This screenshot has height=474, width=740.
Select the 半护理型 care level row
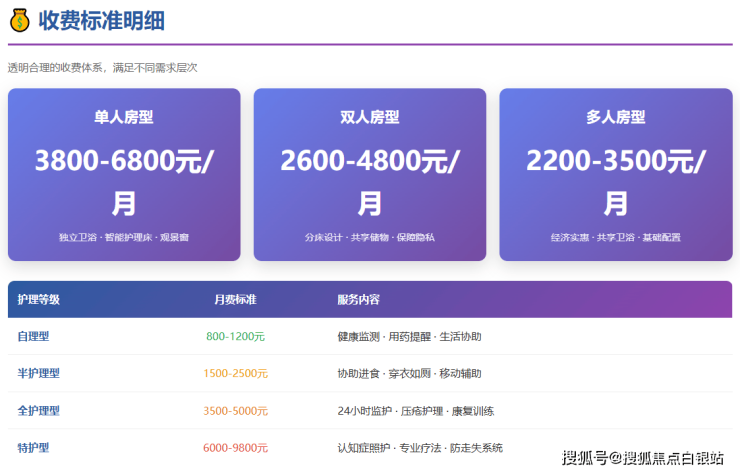(39, 373)
